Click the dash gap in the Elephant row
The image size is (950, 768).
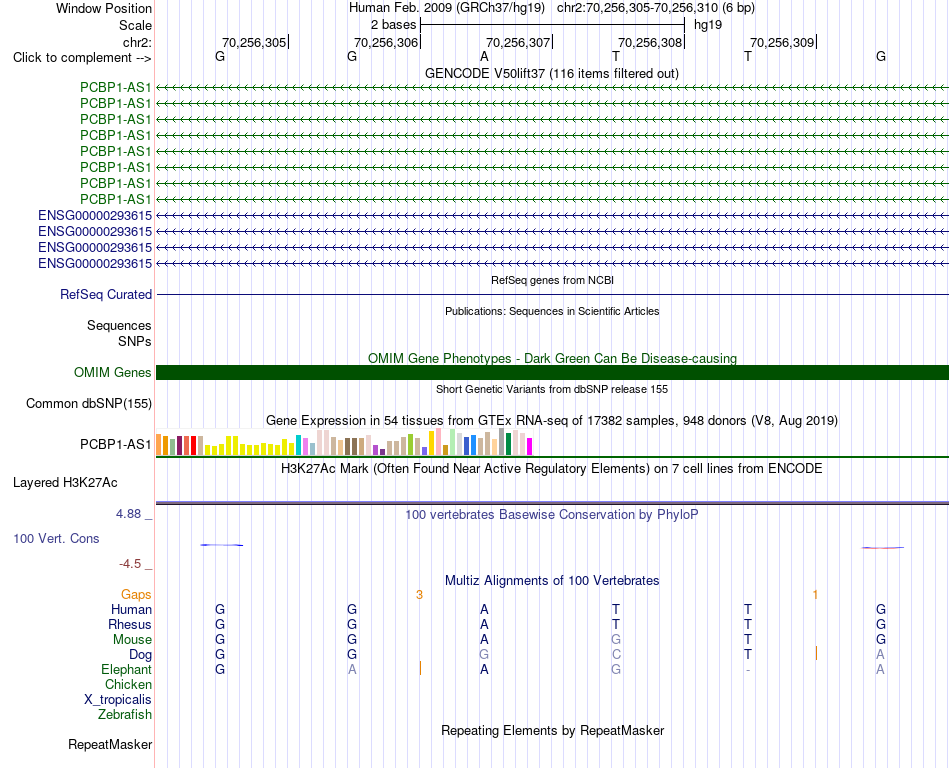point(748,670)
